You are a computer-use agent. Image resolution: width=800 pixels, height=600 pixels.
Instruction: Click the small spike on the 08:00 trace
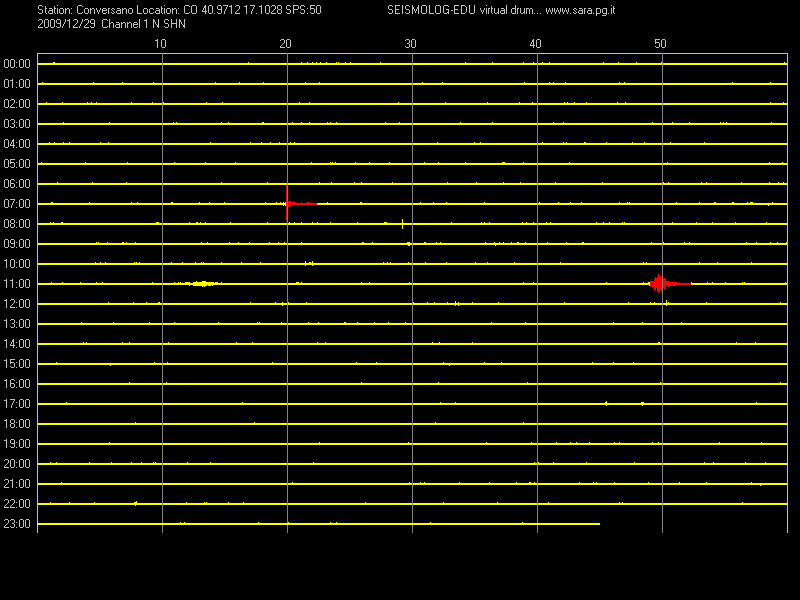pyautogui.click(x=403, y=223)
